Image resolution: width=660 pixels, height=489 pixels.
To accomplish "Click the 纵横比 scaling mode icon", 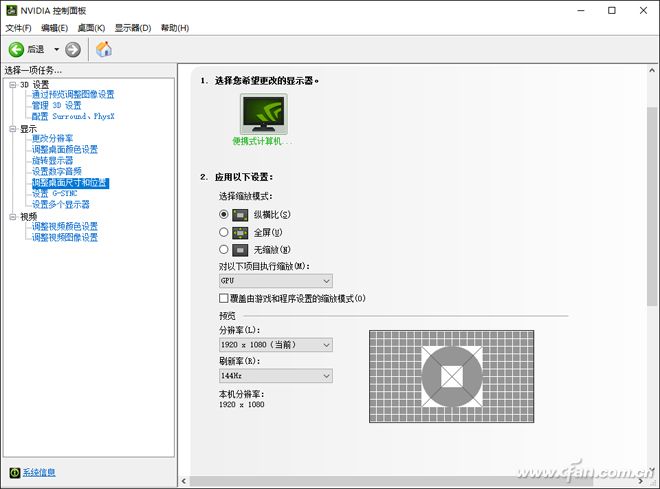I will [x=240, y=215].
